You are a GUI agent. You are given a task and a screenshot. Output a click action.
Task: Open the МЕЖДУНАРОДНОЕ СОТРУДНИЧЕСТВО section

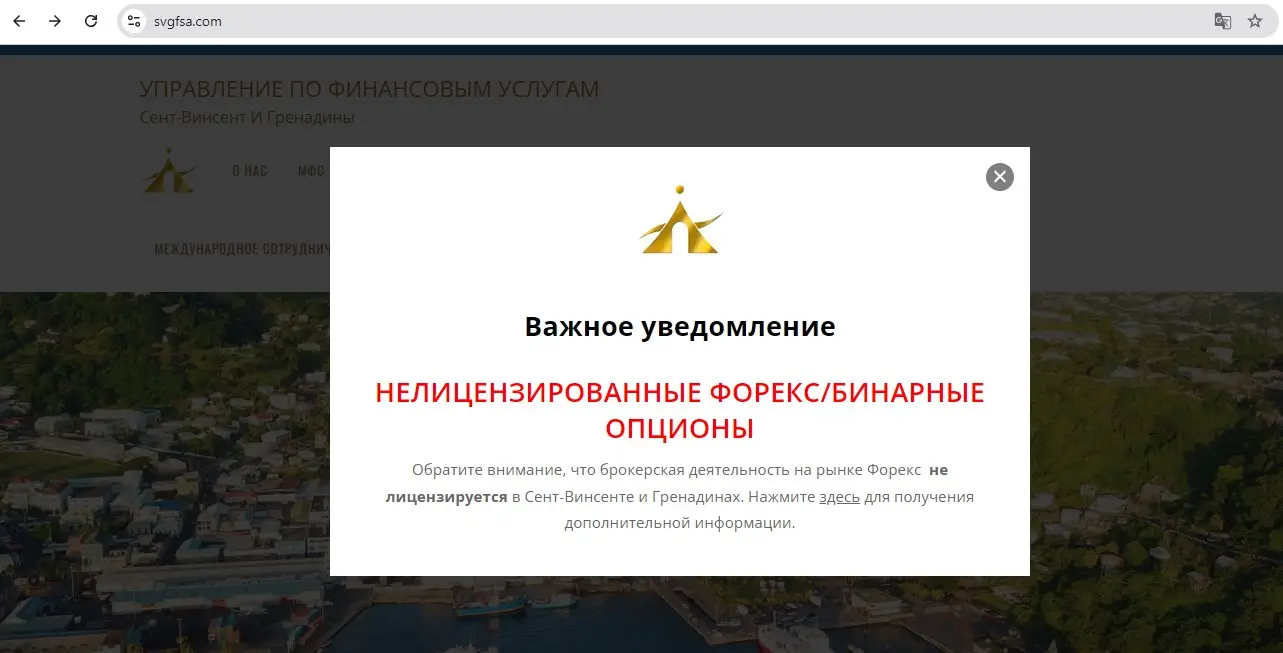point(242,248)
